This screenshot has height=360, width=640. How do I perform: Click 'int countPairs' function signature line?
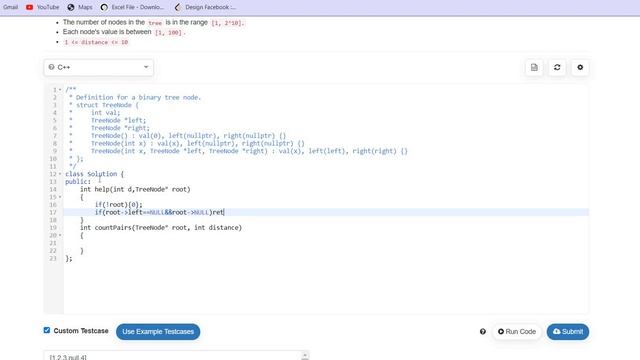[161, 228]
